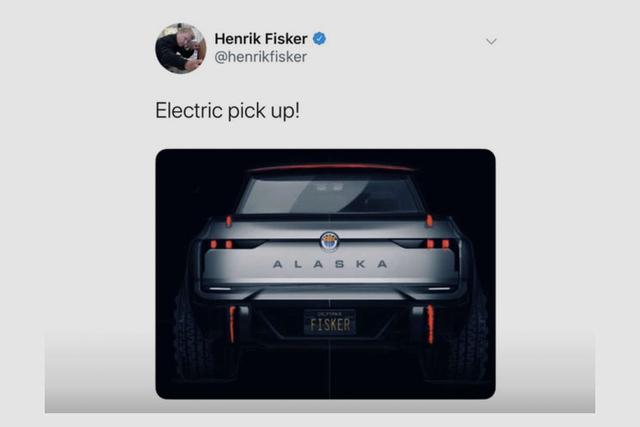640x427 pixels.
Task: Click the left vertical red bumper light
Action: [x=232, y=324]
